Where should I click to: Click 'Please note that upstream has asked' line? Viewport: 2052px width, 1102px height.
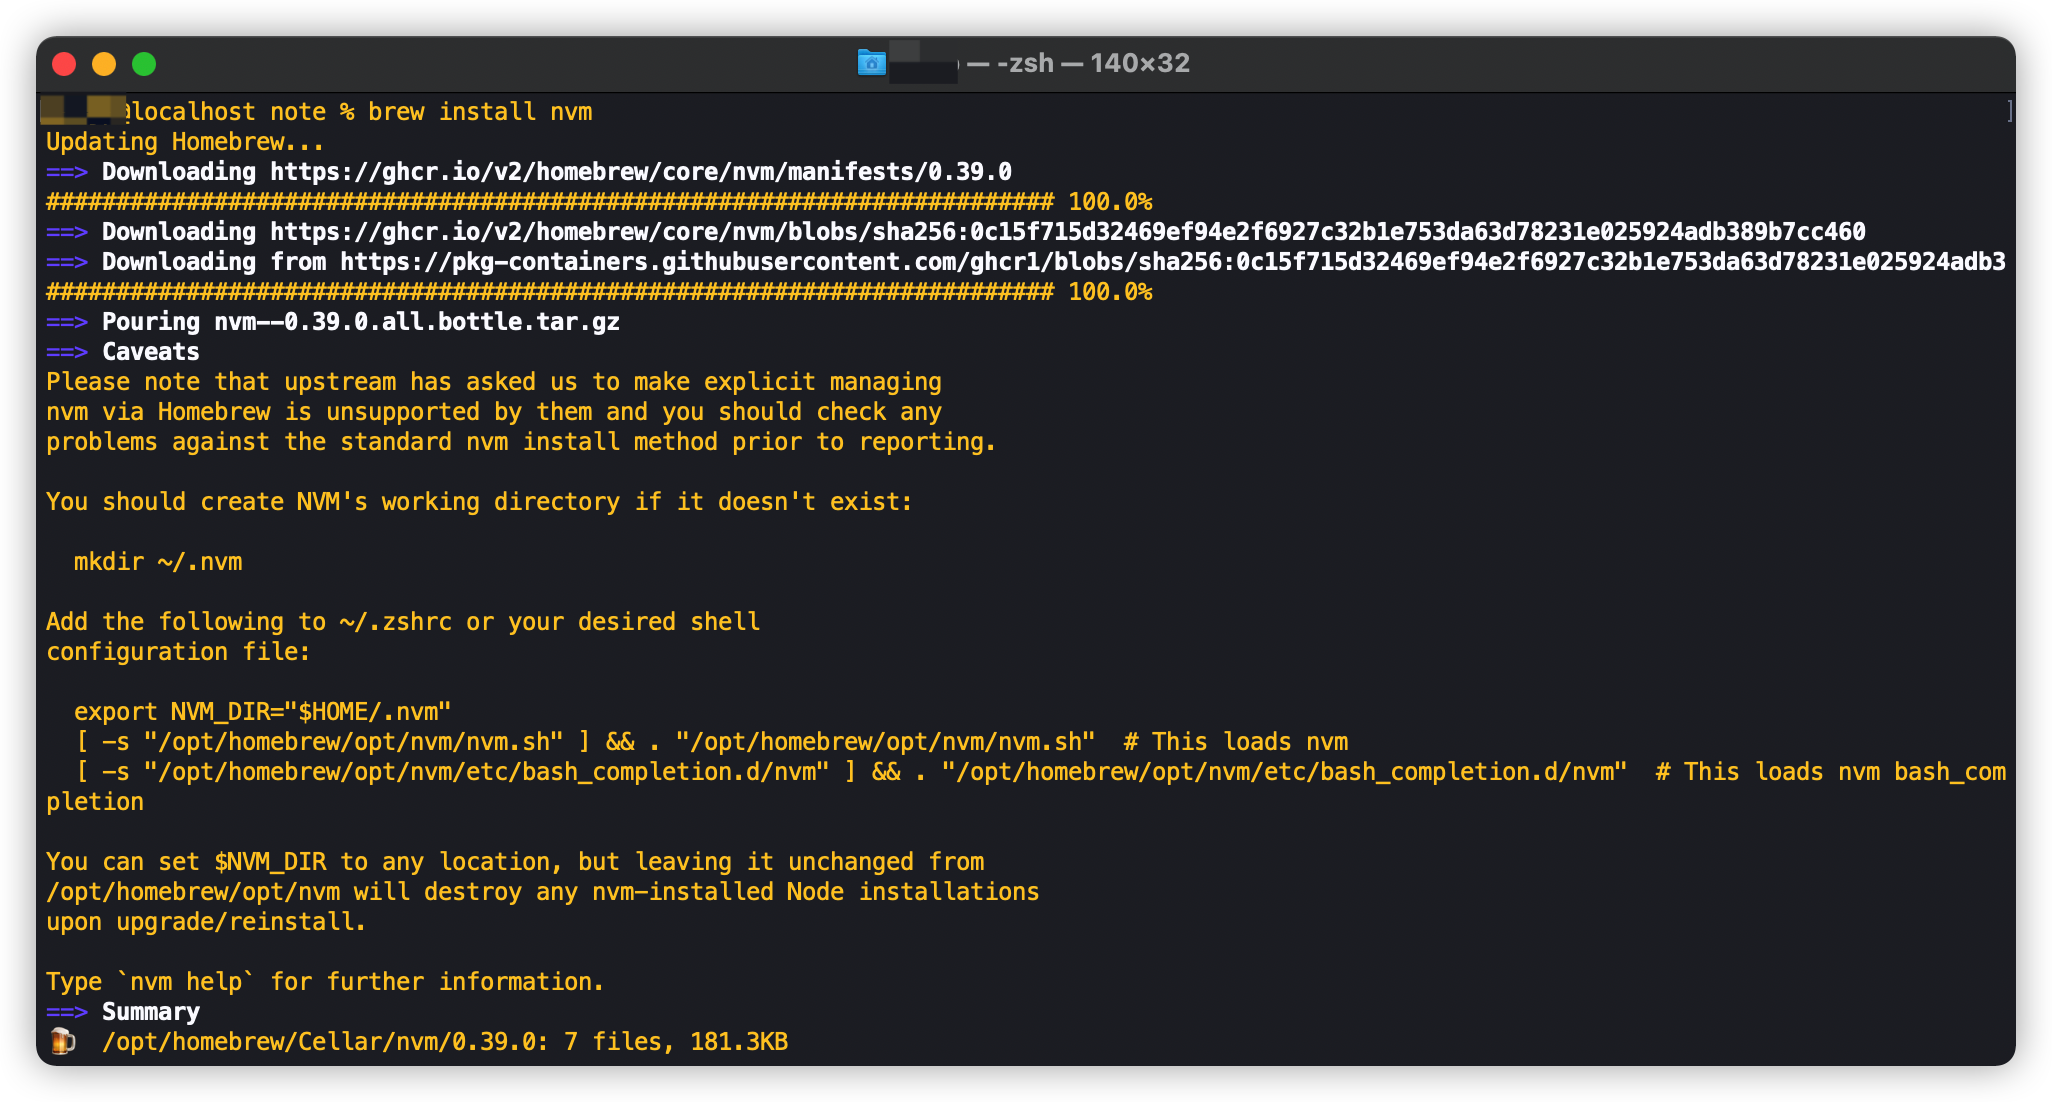(494, 382)
